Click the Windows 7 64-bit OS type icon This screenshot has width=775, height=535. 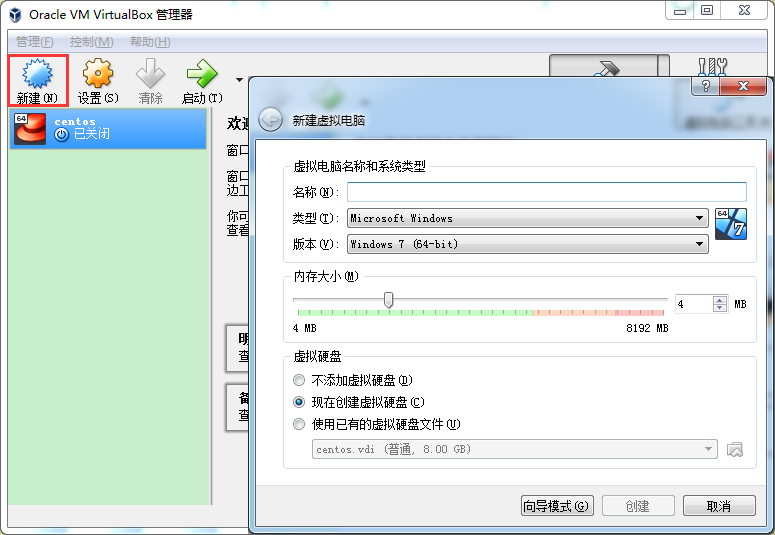[731, 223]
